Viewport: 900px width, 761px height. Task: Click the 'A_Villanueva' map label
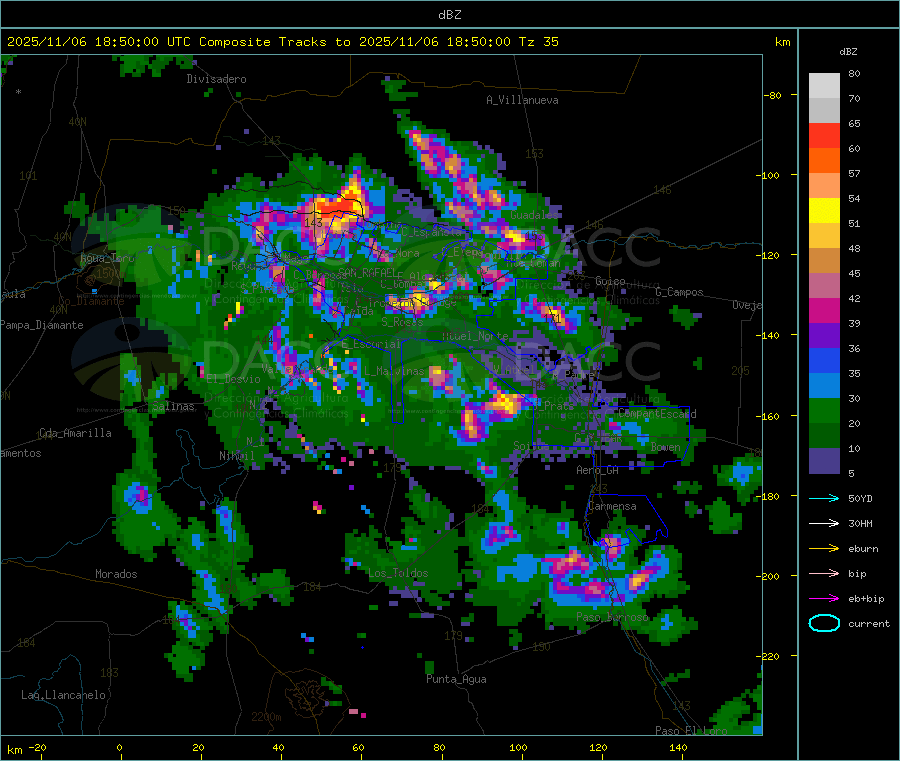522,100
